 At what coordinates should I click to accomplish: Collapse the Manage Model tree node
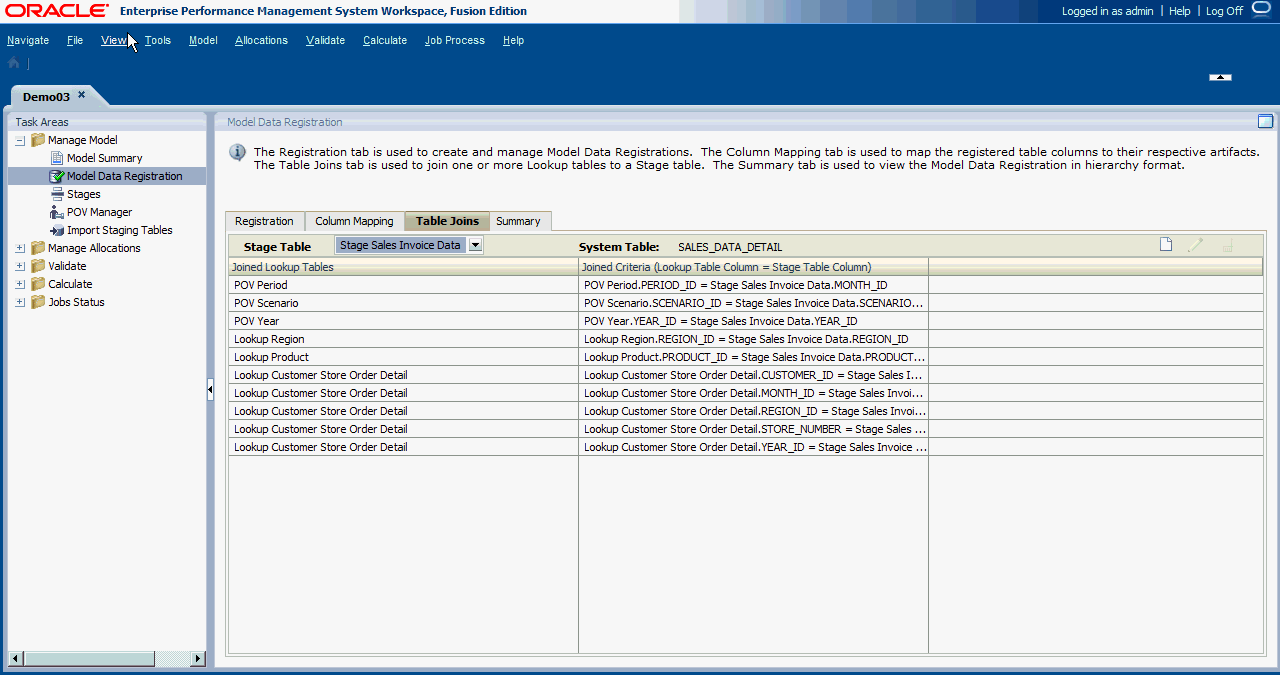coord(20,140)
